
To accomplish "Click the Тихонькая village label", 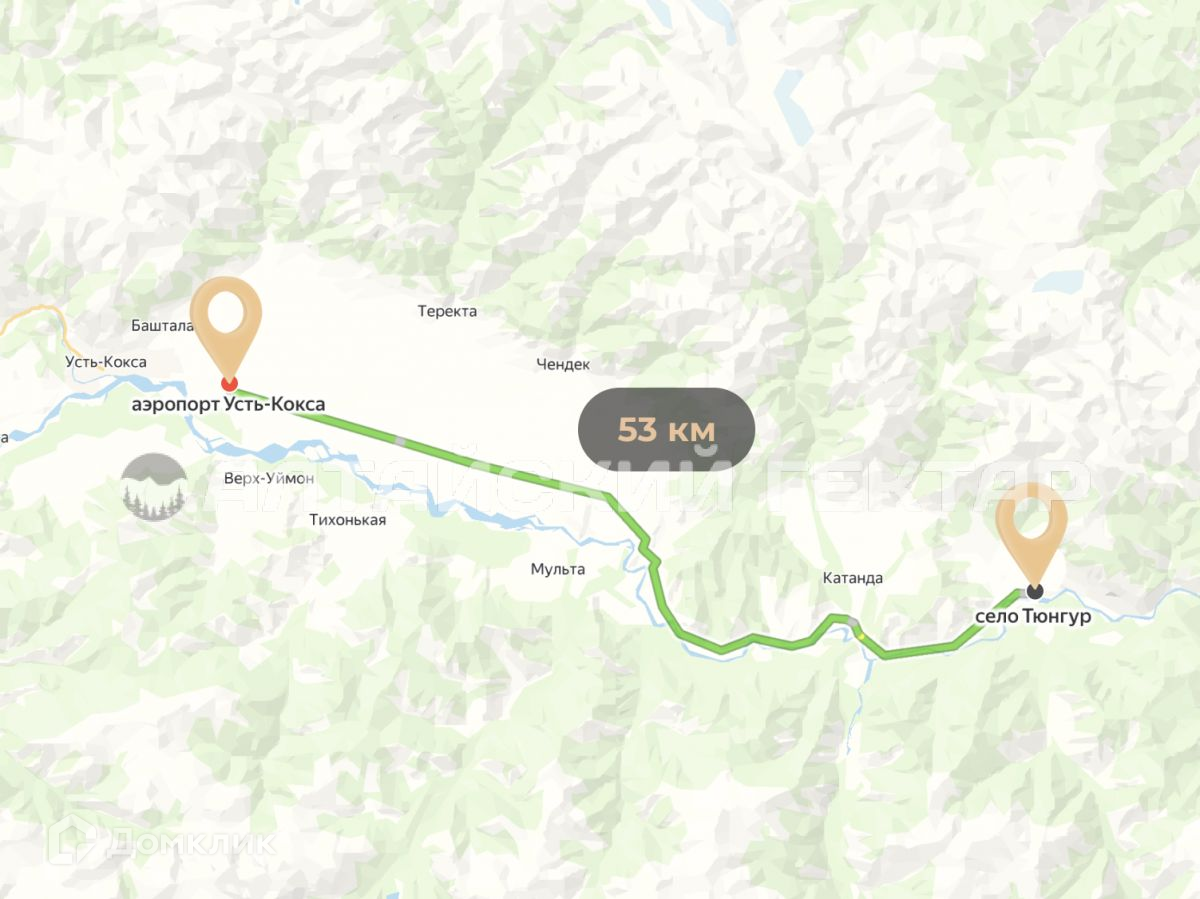I will pos(348,520).
